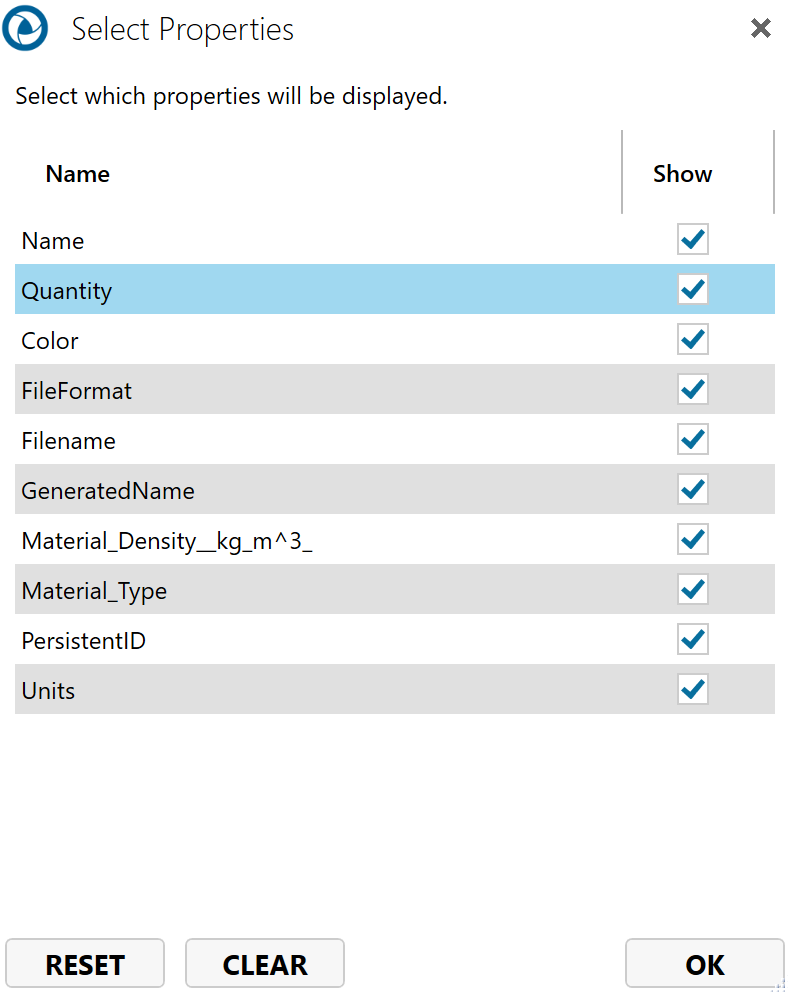Hide the PersistentID property
This screenshot has width=788, height=992.
(x=693, y=640)
